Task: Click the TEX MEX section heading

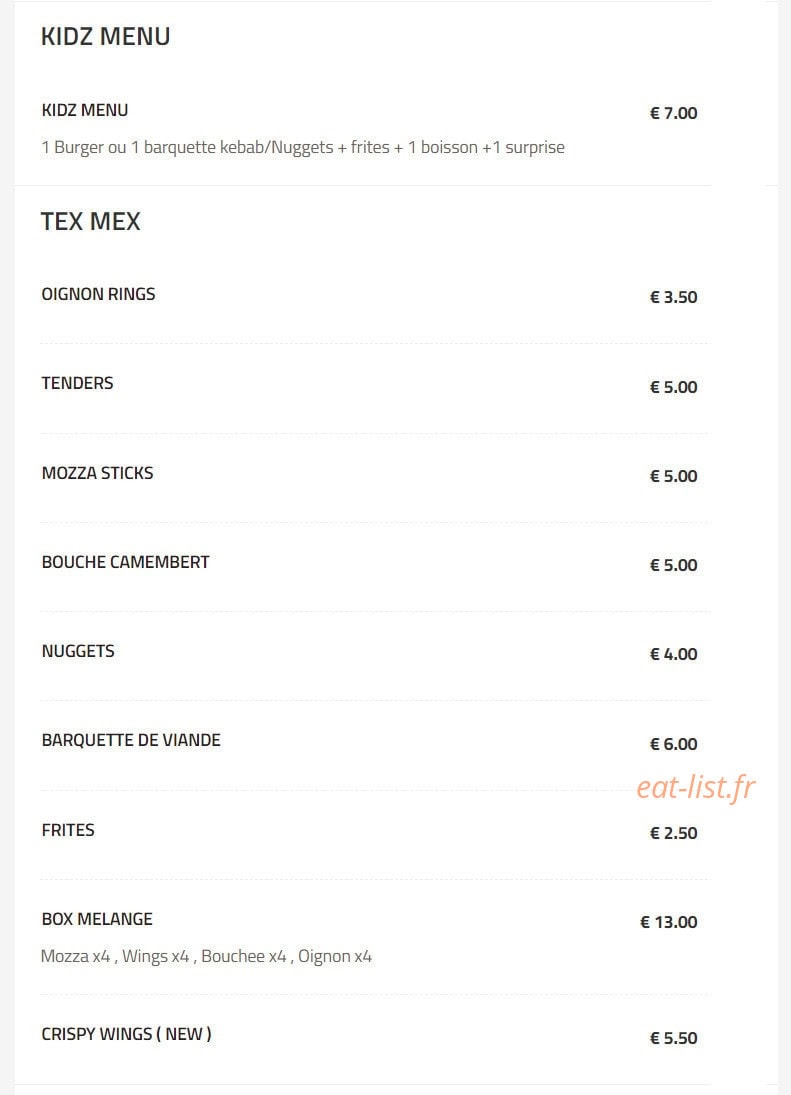Action: (91, 221)
